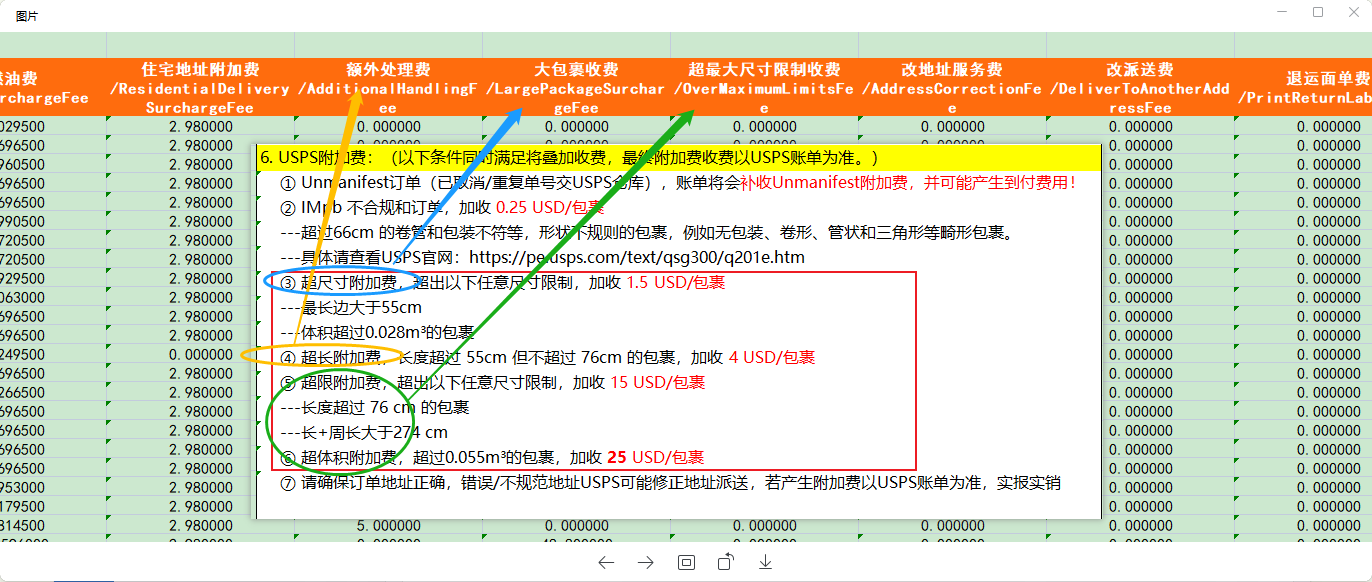Click the 大包裹收费 column header
The image size is (1372, 582).
[576, 88]
